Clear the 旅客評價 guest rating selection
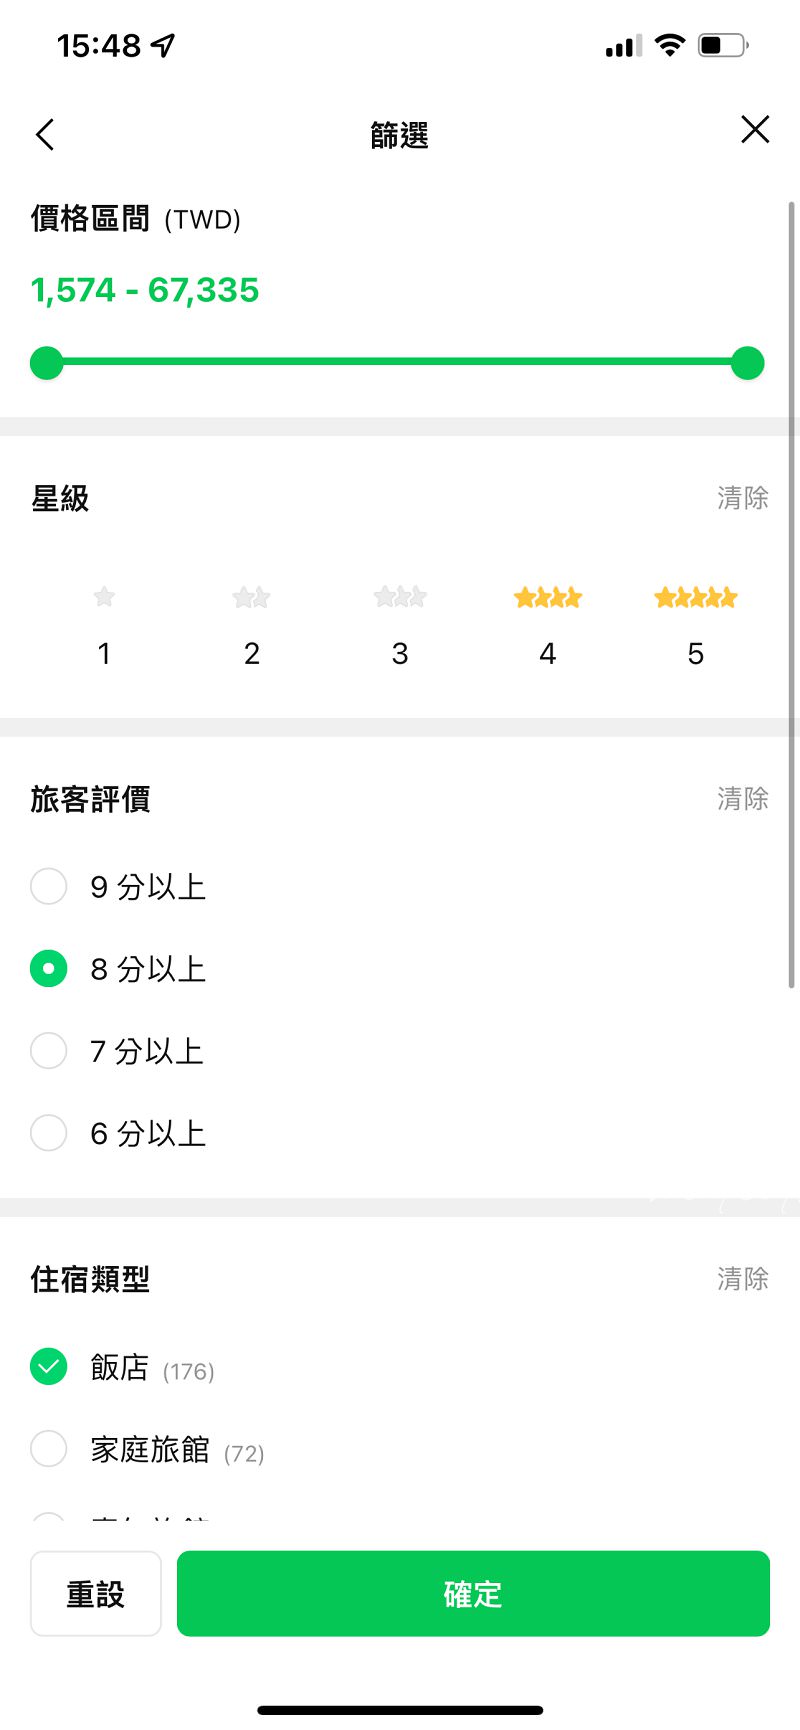Image resolution: width=800 pixels, height=1730 pixels. pyautogui.click(x=742, y=799)
